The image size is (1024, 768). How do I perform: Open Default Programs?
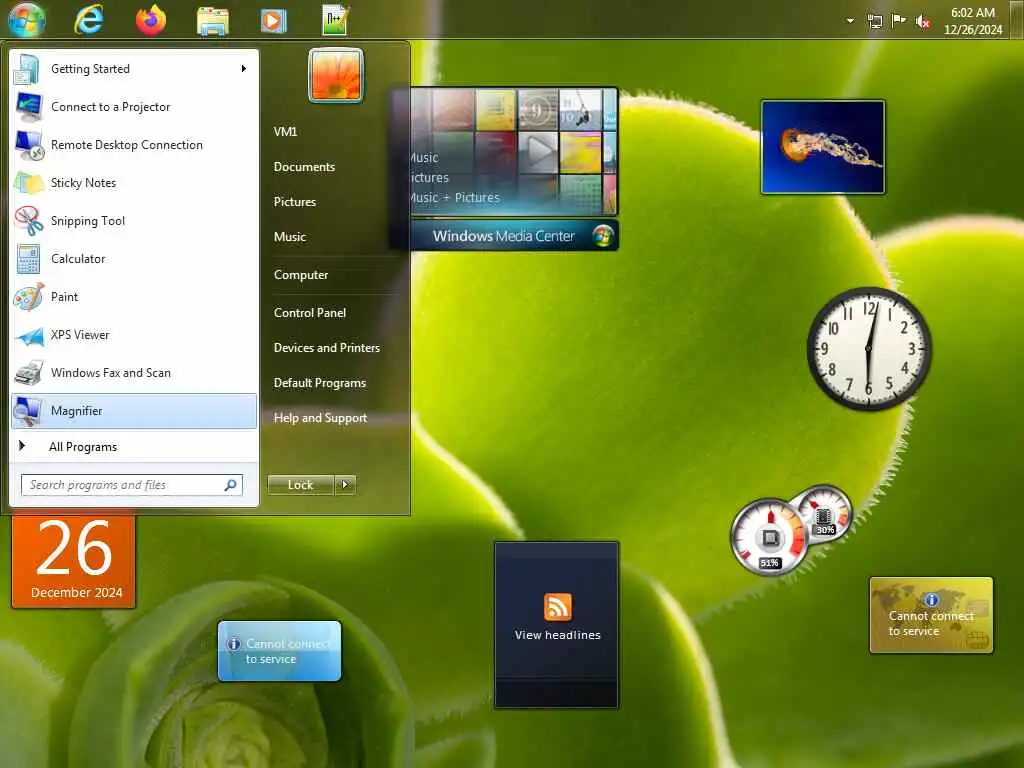(319, 383)
